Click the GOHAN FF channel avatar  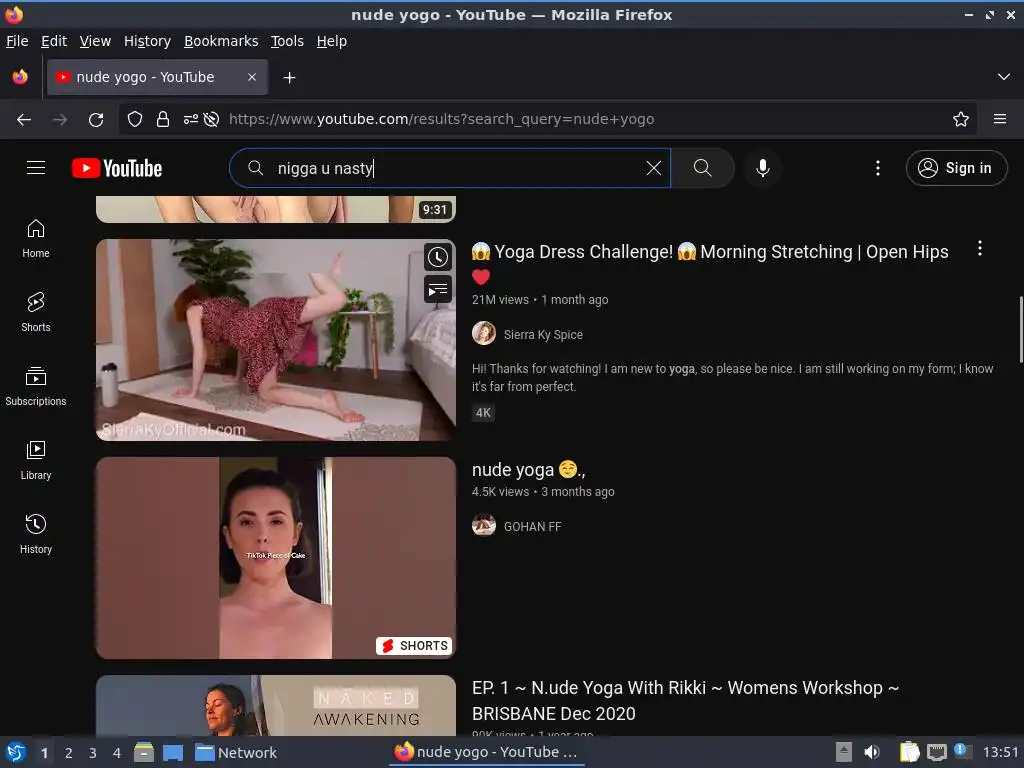tap(483, 525)
